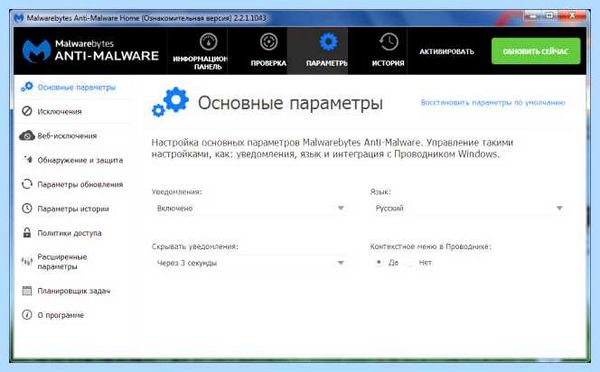Click the Уведомления: field label

(176, 191)
